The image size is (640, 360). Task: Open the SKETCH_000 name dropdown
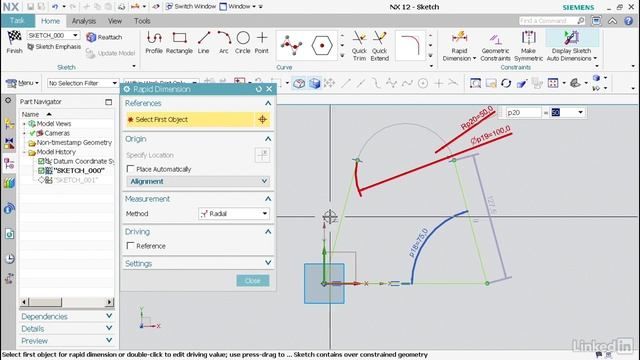76,36
